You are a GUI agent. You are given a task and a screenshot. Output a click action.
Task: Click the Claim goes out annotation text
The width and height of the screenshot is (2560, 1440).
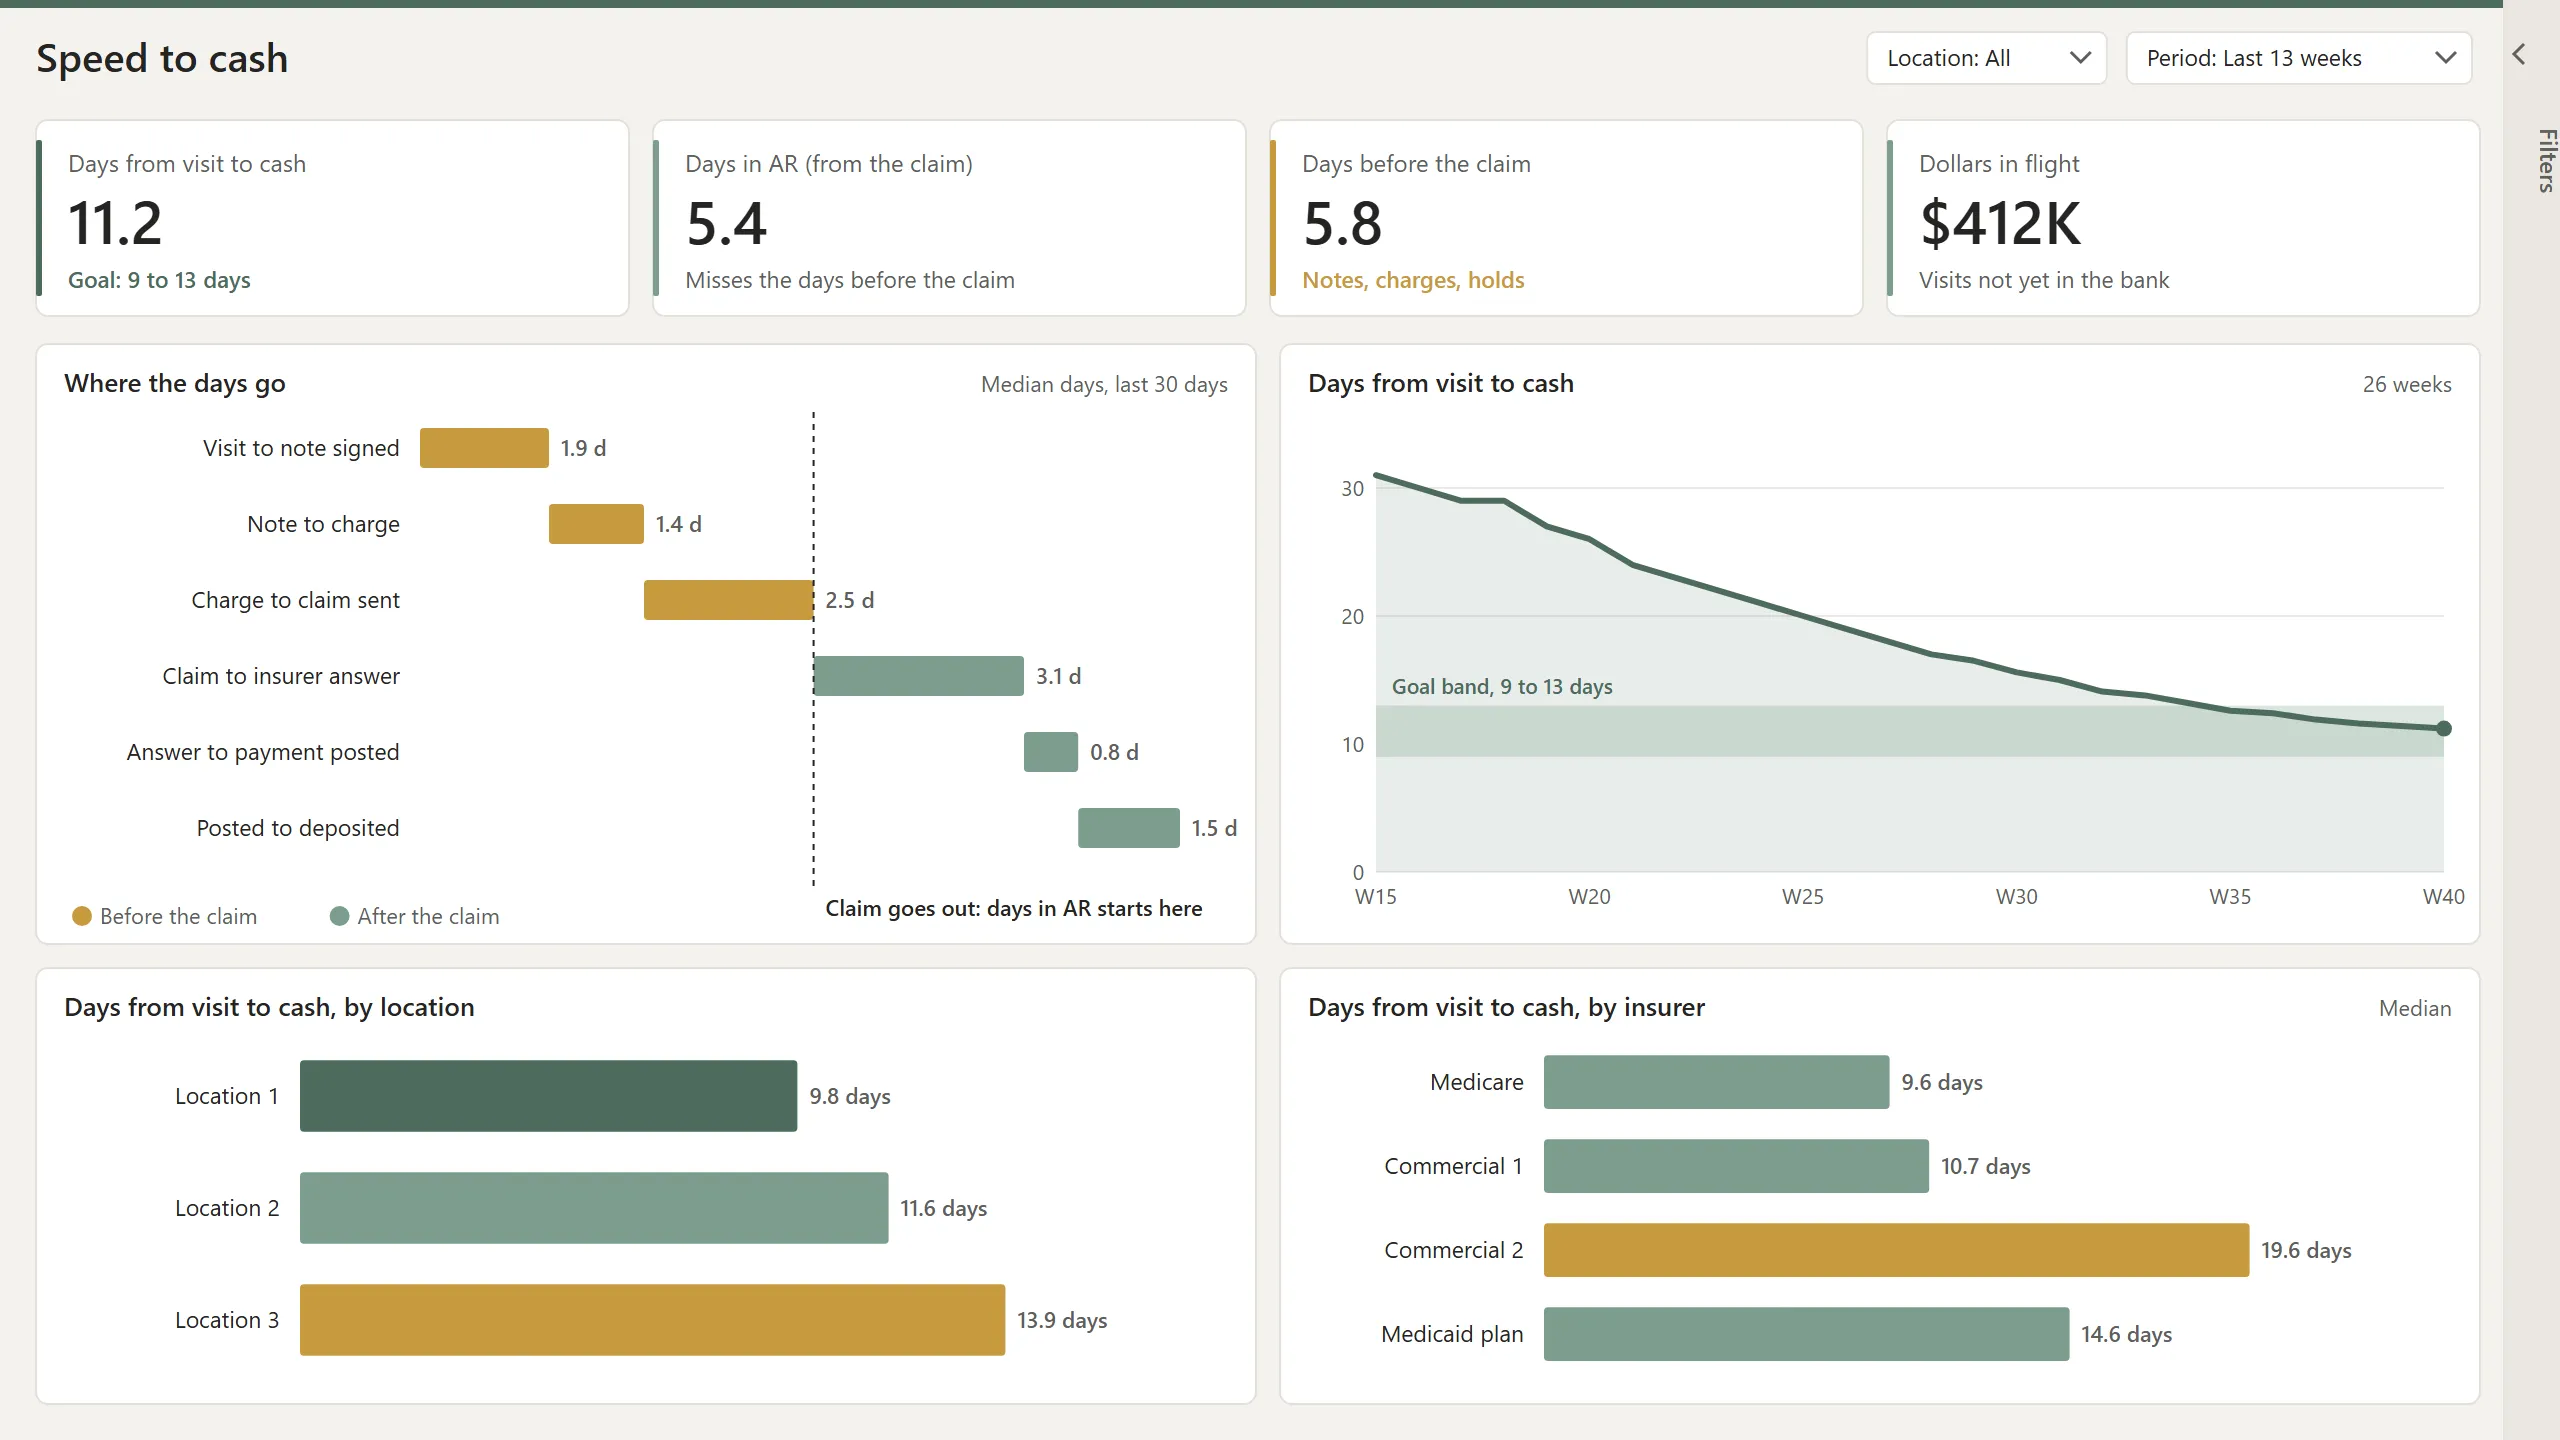pos(1014,909)
